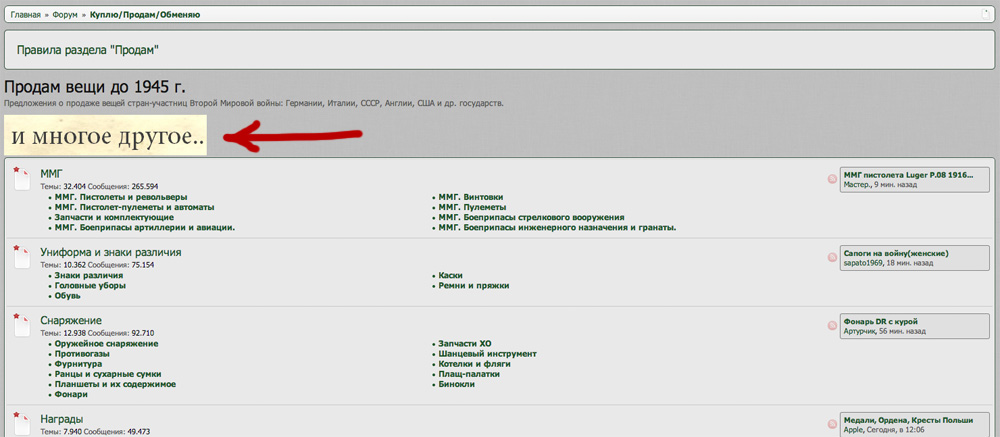Screen dimensions: 1000x437
Task: Open user profile Apple
Action: [853, 431]
